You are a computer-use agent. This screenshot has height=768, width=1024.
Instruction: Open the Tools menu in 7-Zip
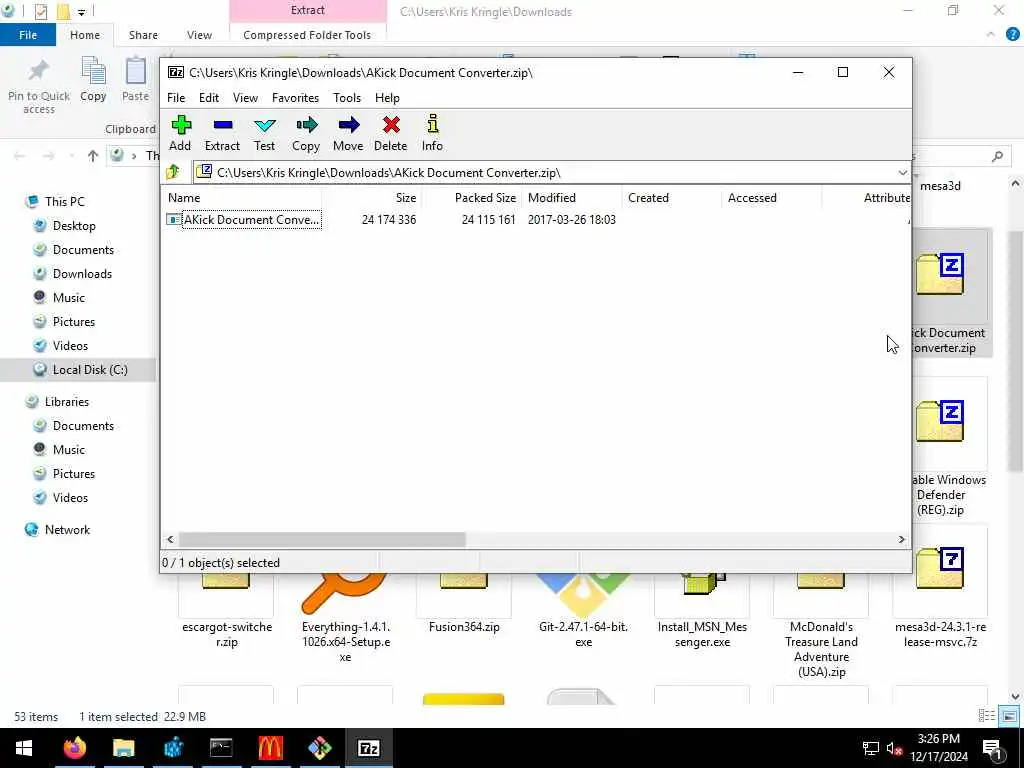point(347,98)
